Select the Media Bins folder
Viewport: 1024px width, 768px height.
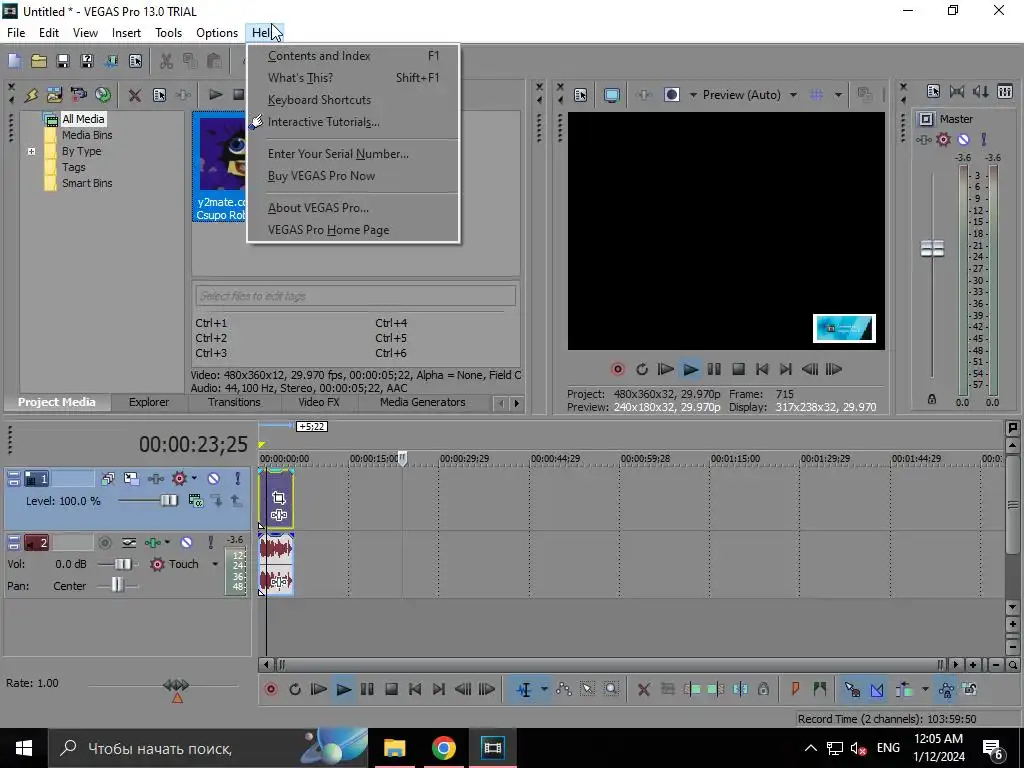pyautogui.click(x=87, y=135)
